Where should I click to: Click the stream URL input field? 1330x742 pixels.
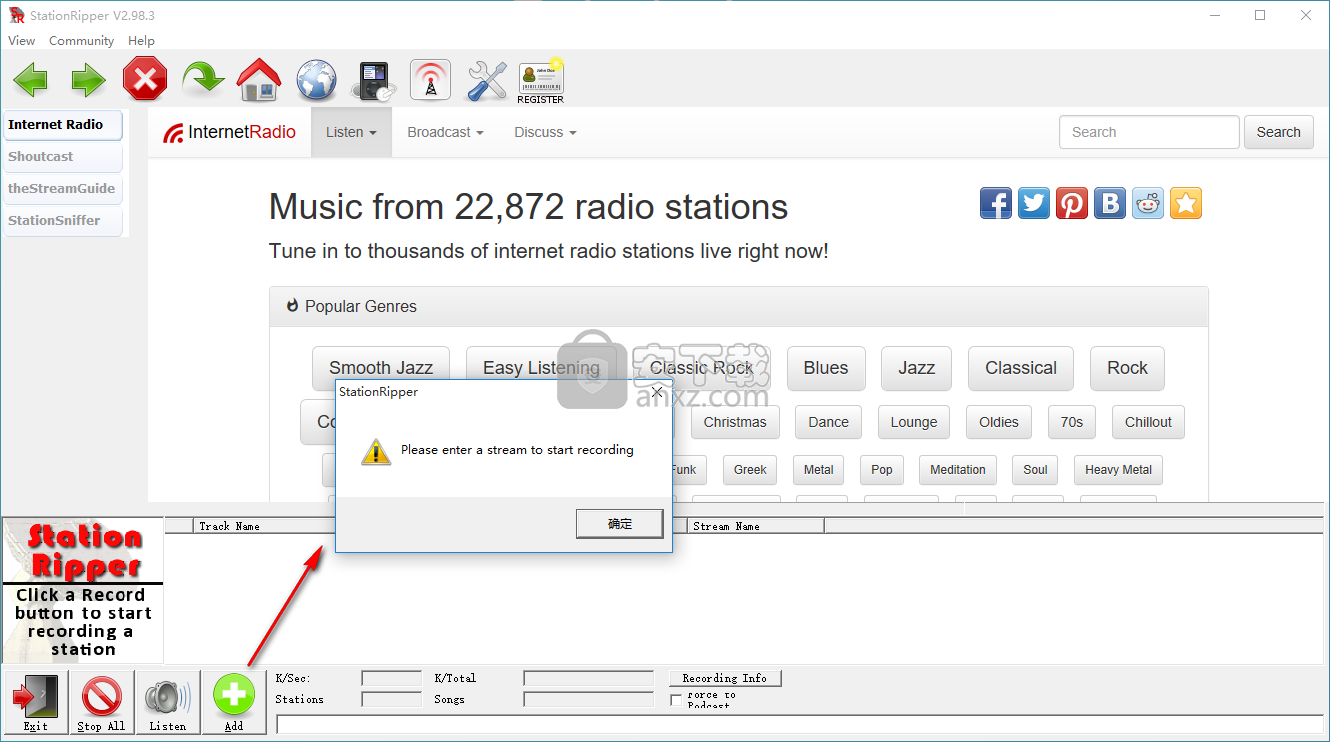click(x=799, y=724)
